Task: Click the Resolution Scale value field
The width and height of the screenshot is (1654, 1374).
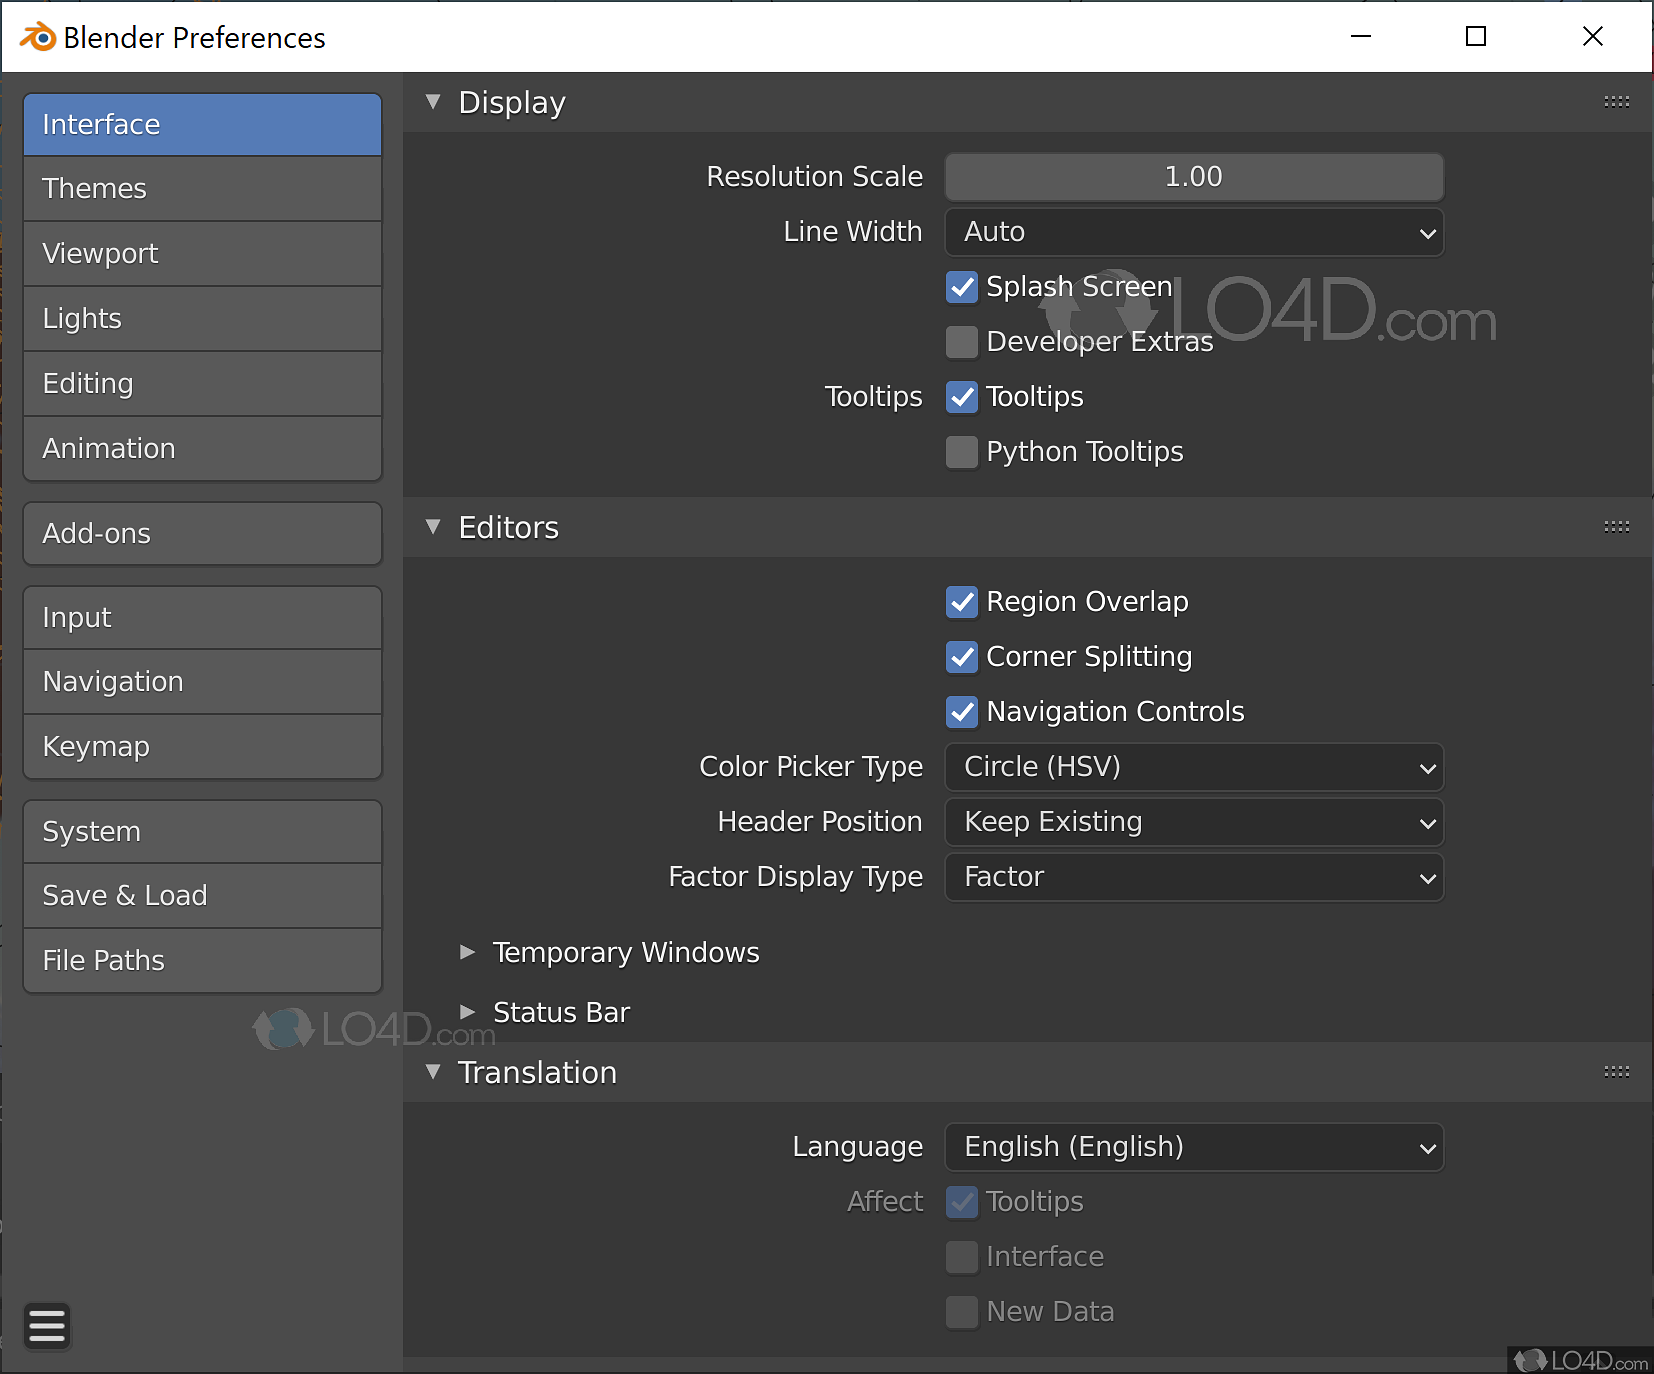Action: coord(1194,177)
